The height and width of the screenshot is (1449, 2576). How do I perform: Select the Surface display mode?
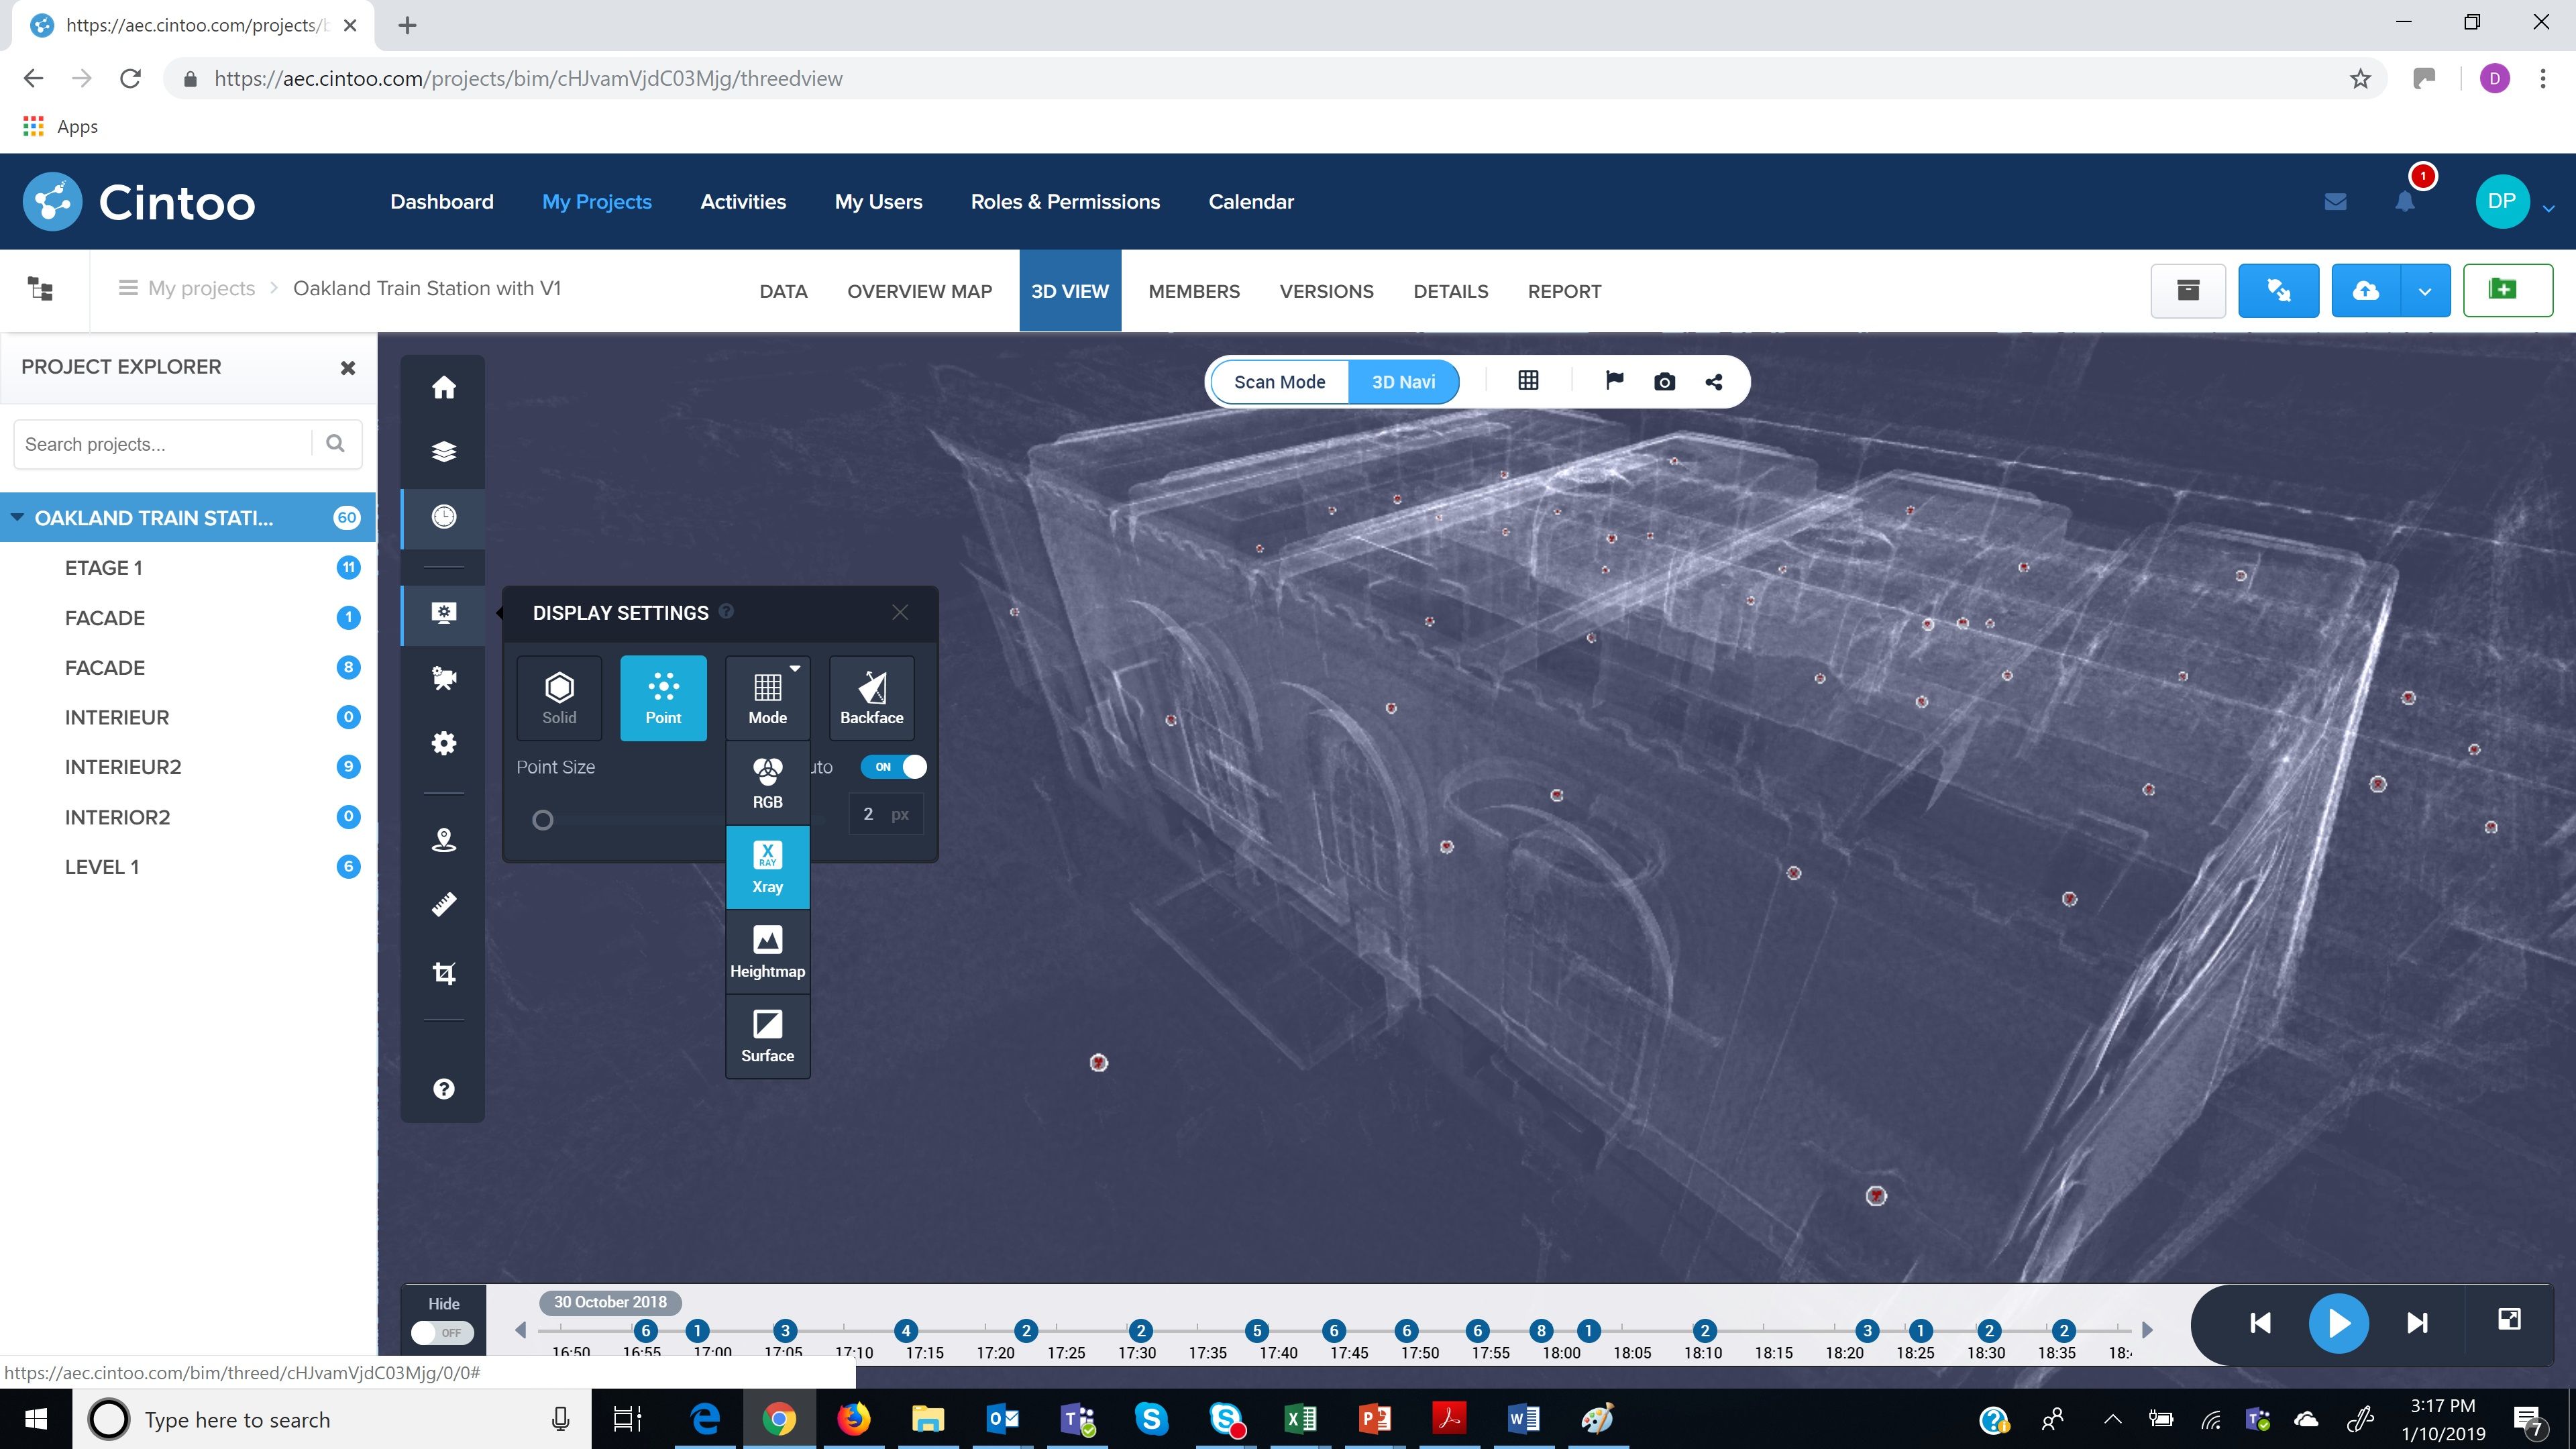(767, 1036)
